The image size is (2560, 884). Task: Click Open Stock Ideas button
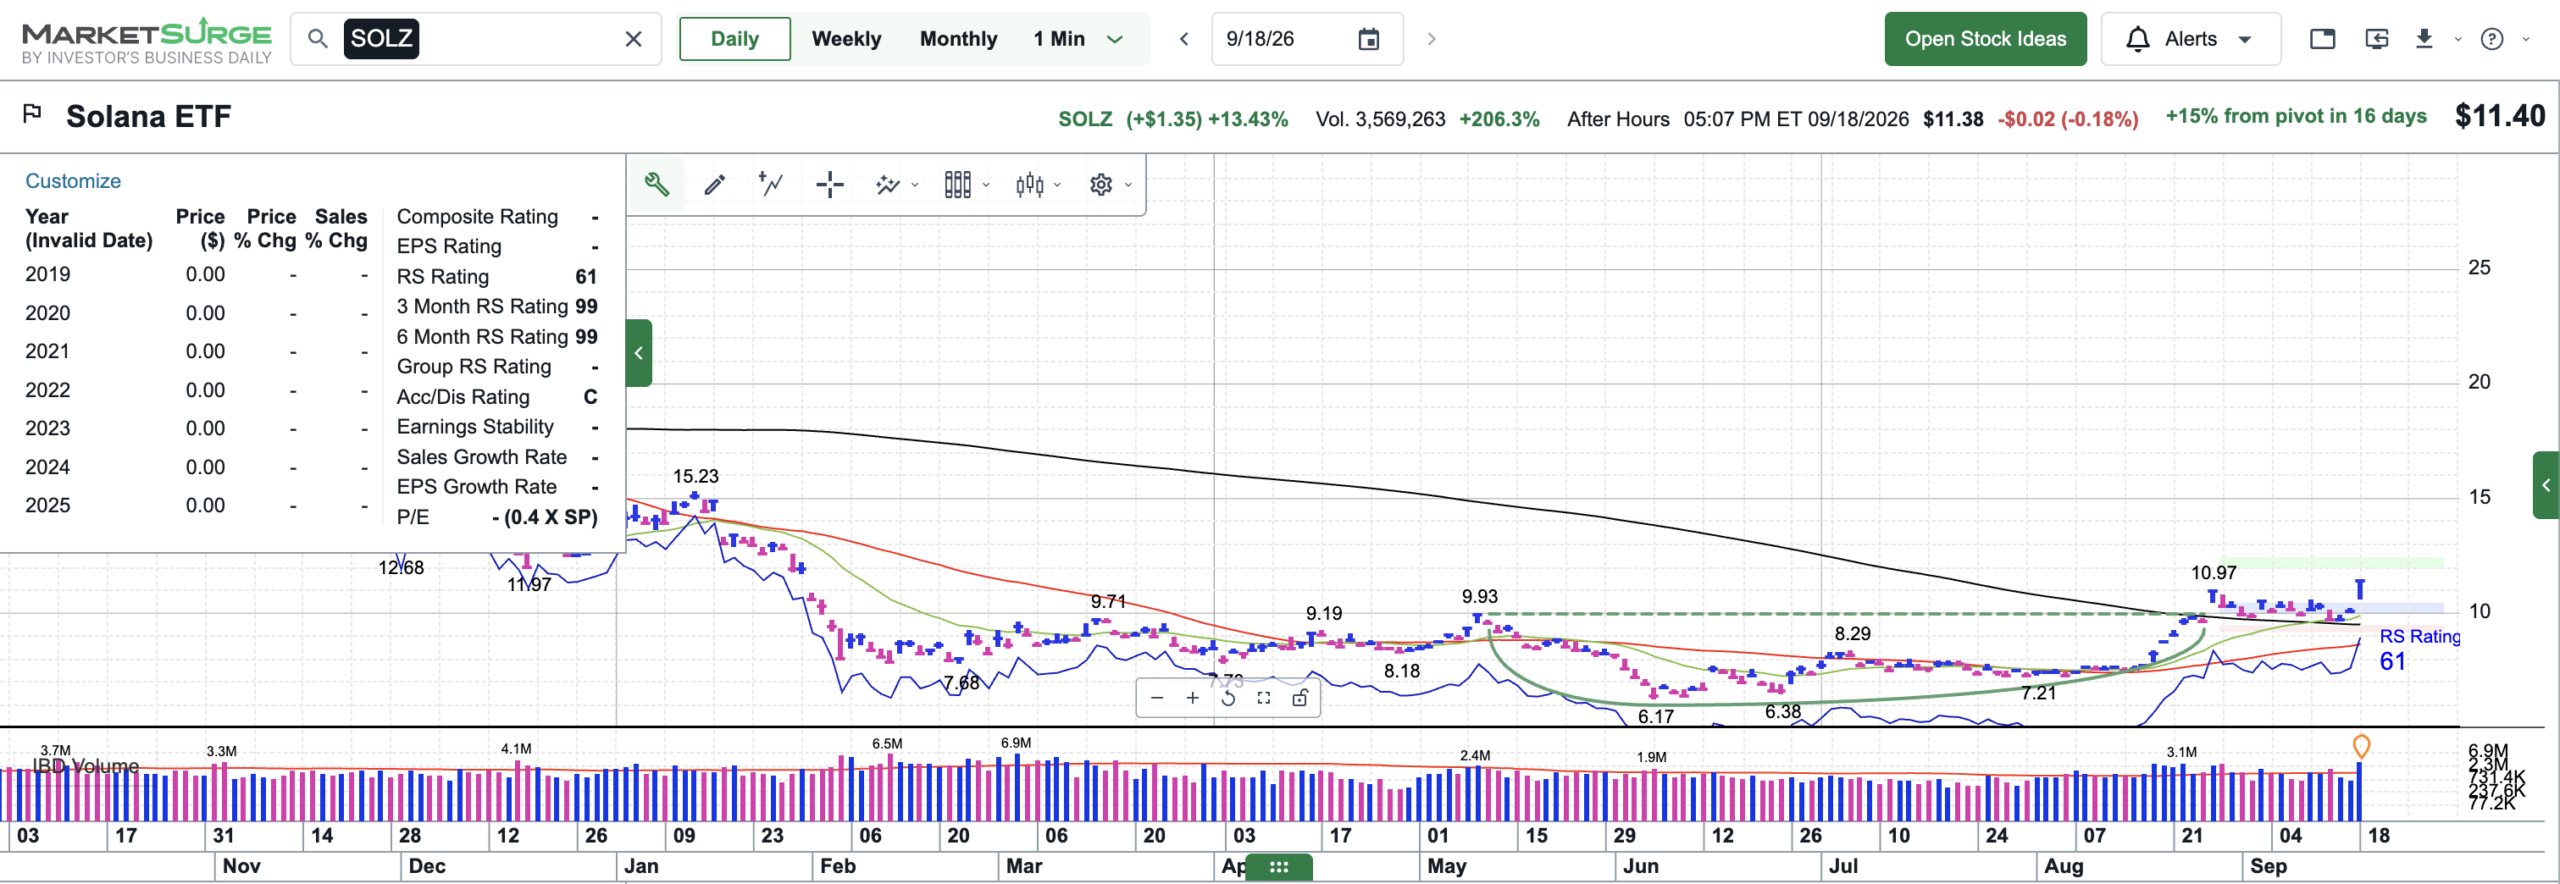(x=1985, y=39)
